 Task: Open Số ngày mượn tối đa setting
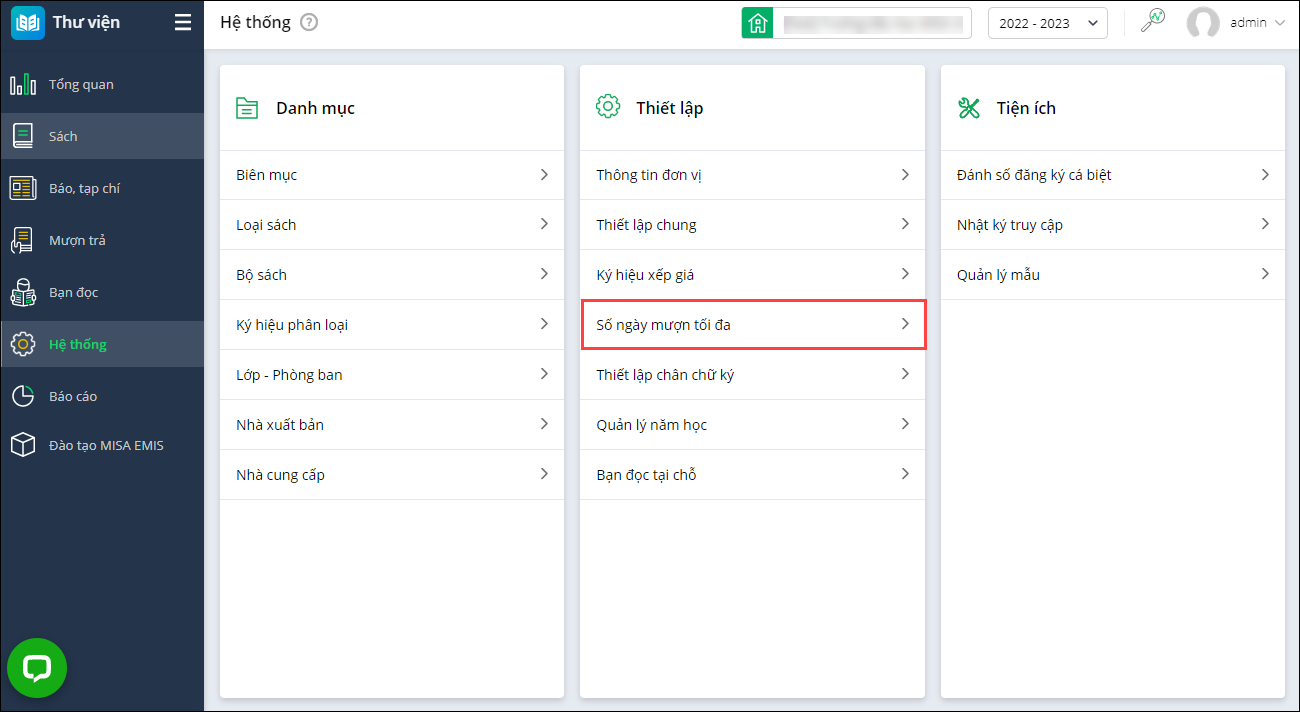[x=752, y=325]
